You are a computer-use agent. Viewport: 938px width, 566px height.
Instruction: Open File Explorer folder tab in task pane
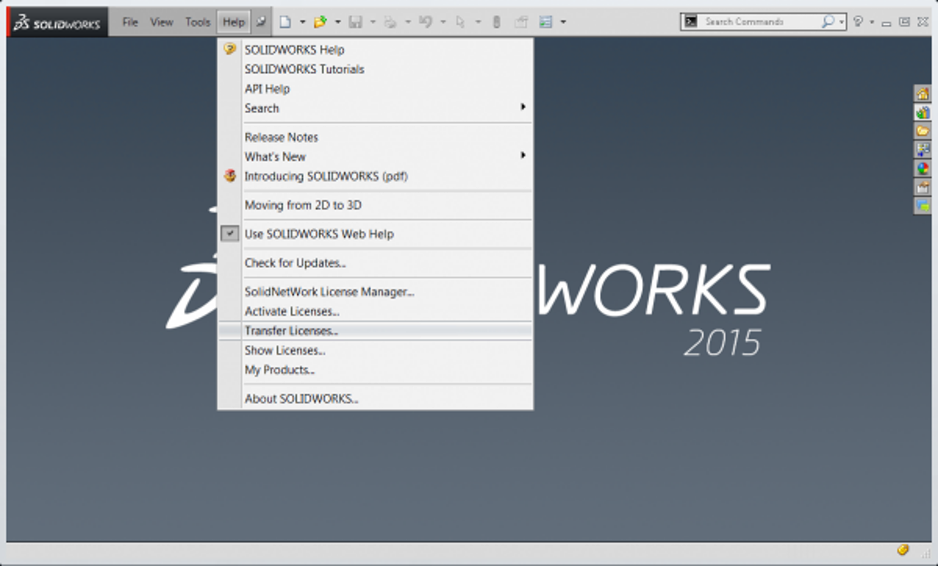tap(922, 130)
